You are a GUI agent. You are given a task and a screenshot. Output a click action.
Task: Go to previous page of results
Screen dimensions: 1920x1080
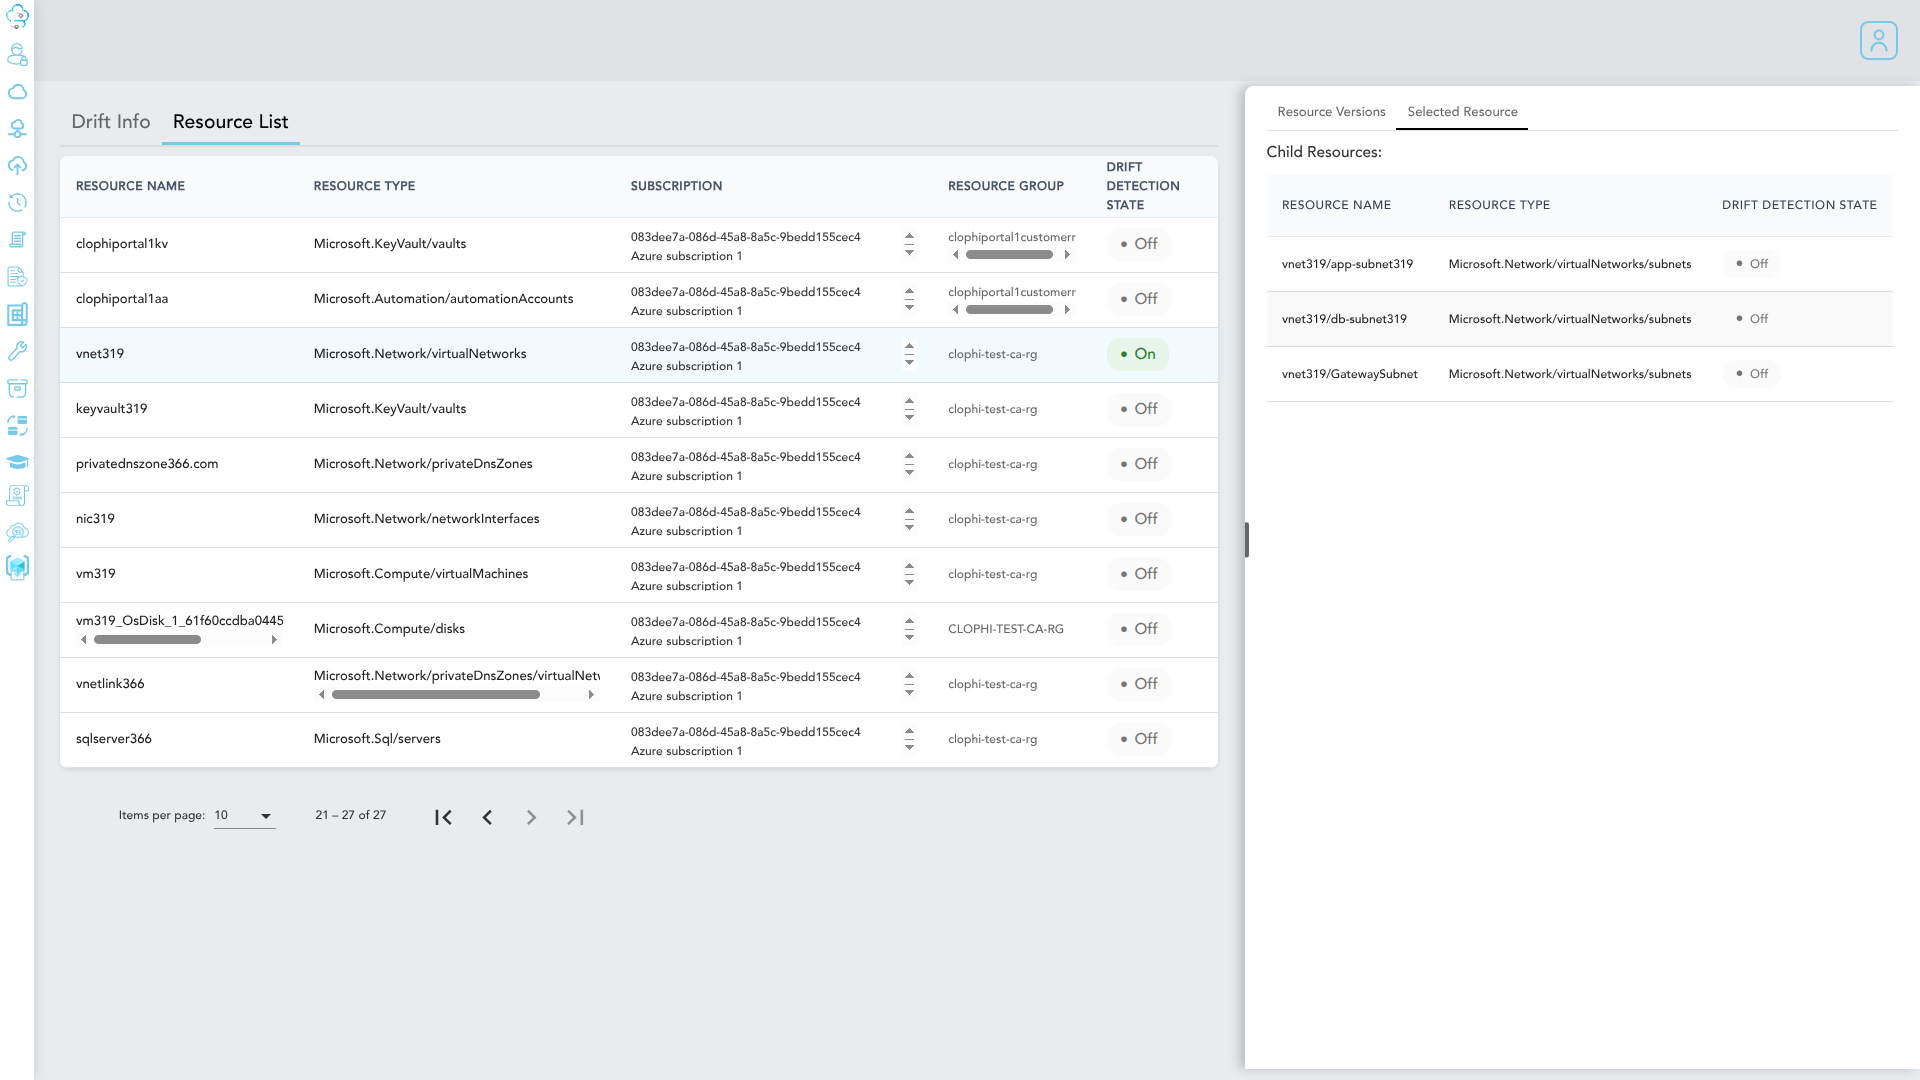(x=487, y=817)
